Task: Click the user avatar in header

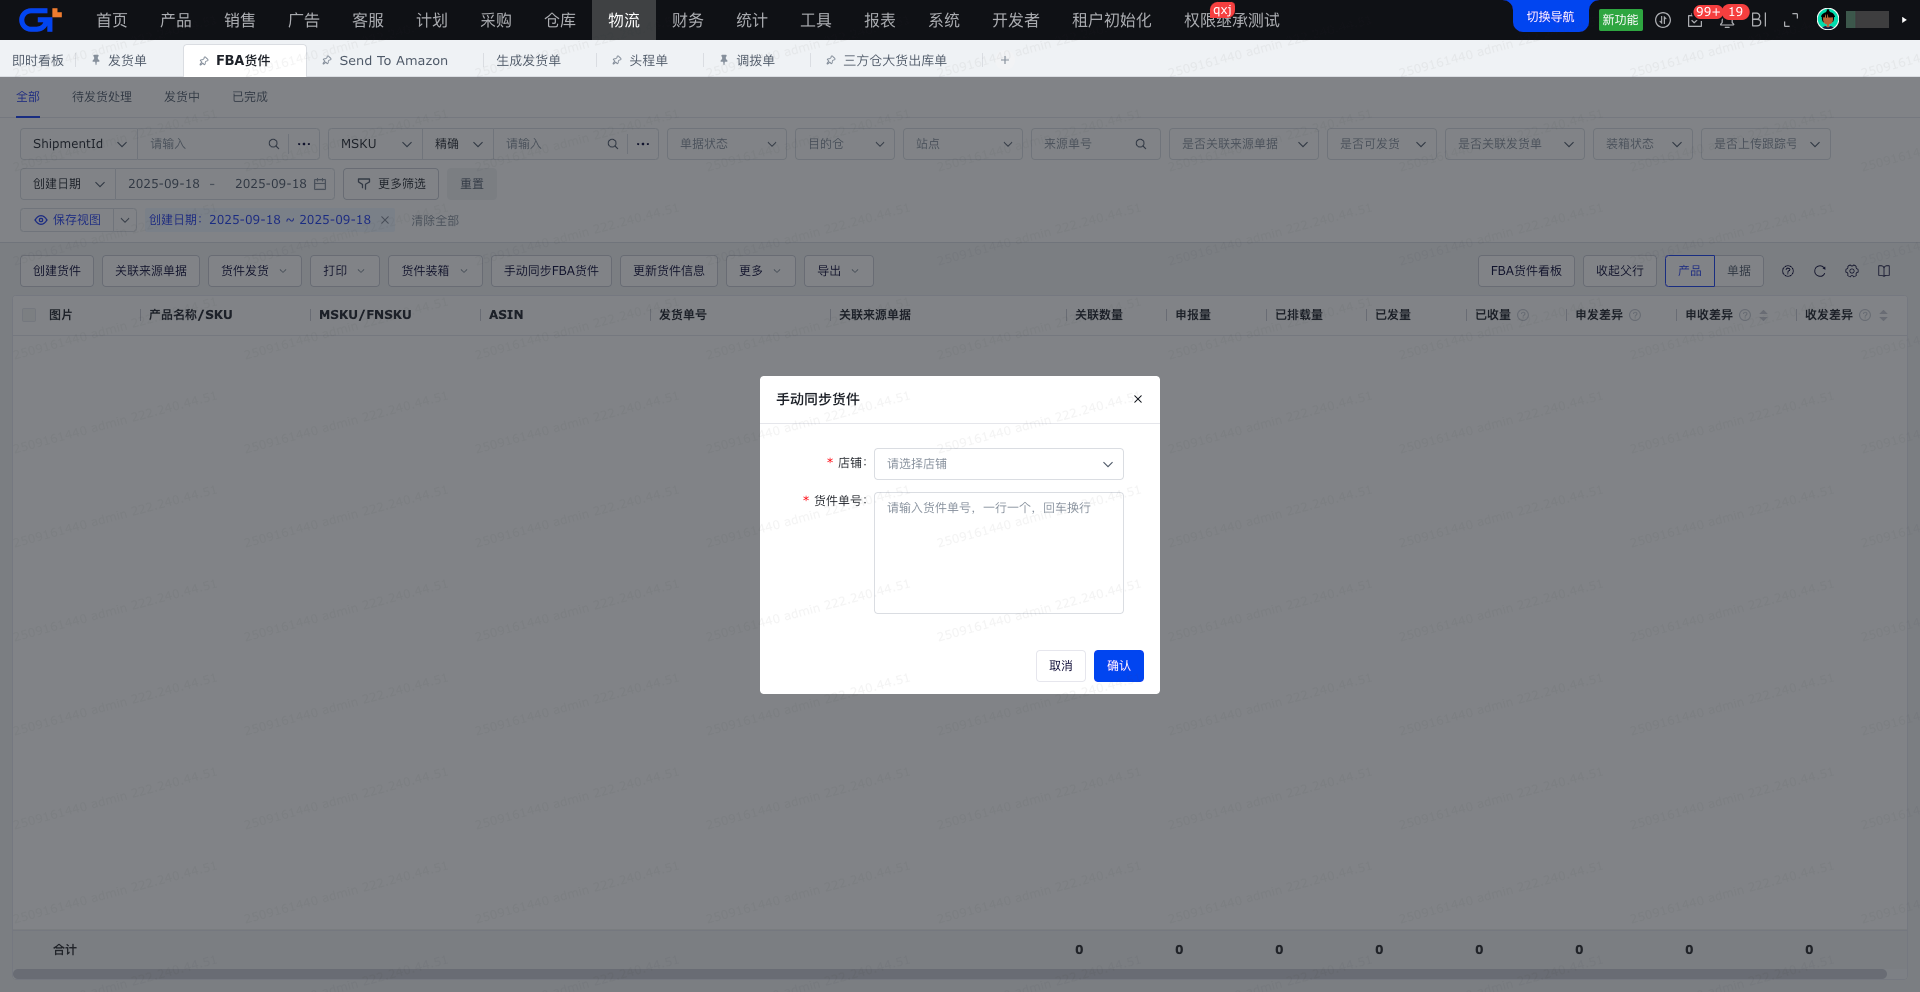Action: point(1828,19)
